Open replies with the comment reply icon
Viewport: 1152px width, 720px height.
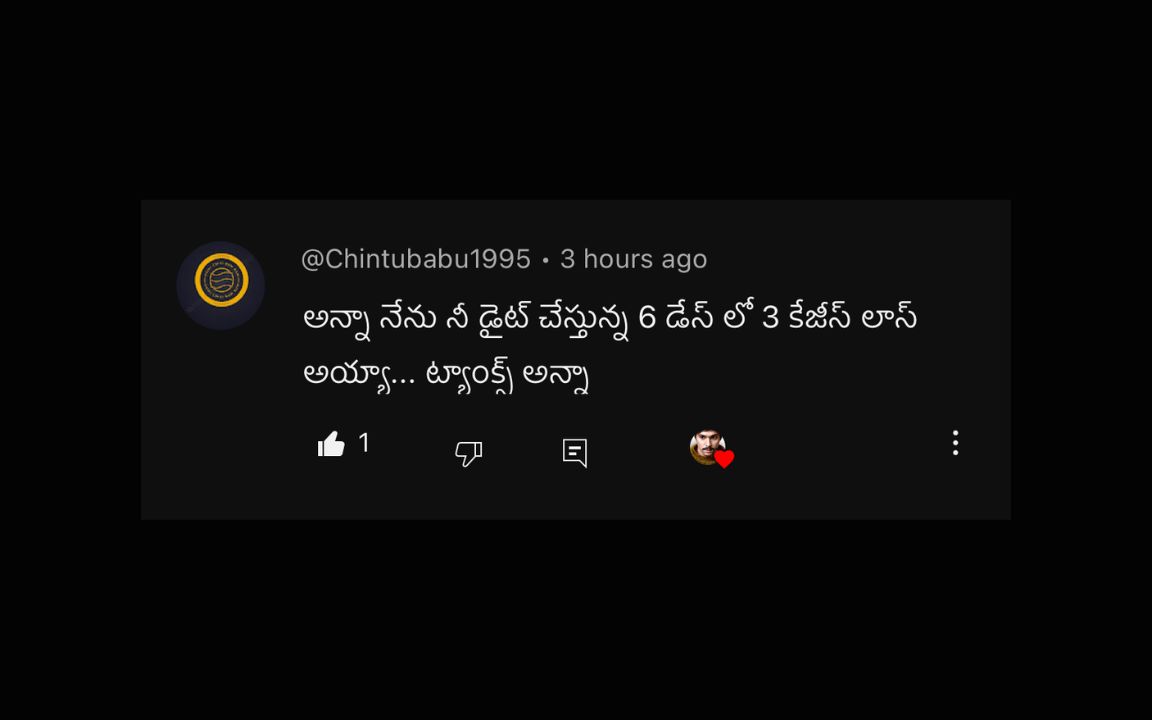(575, 453)
